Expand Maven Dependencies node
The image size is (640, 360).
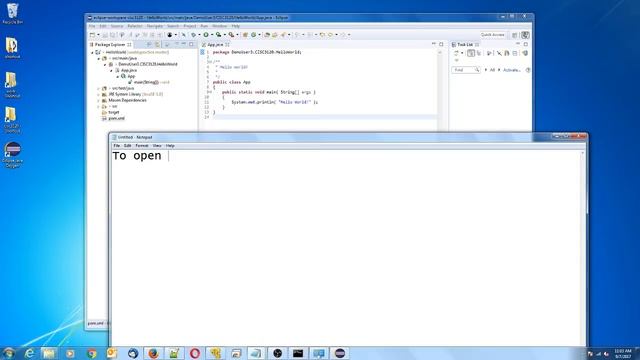click(98, 100)
